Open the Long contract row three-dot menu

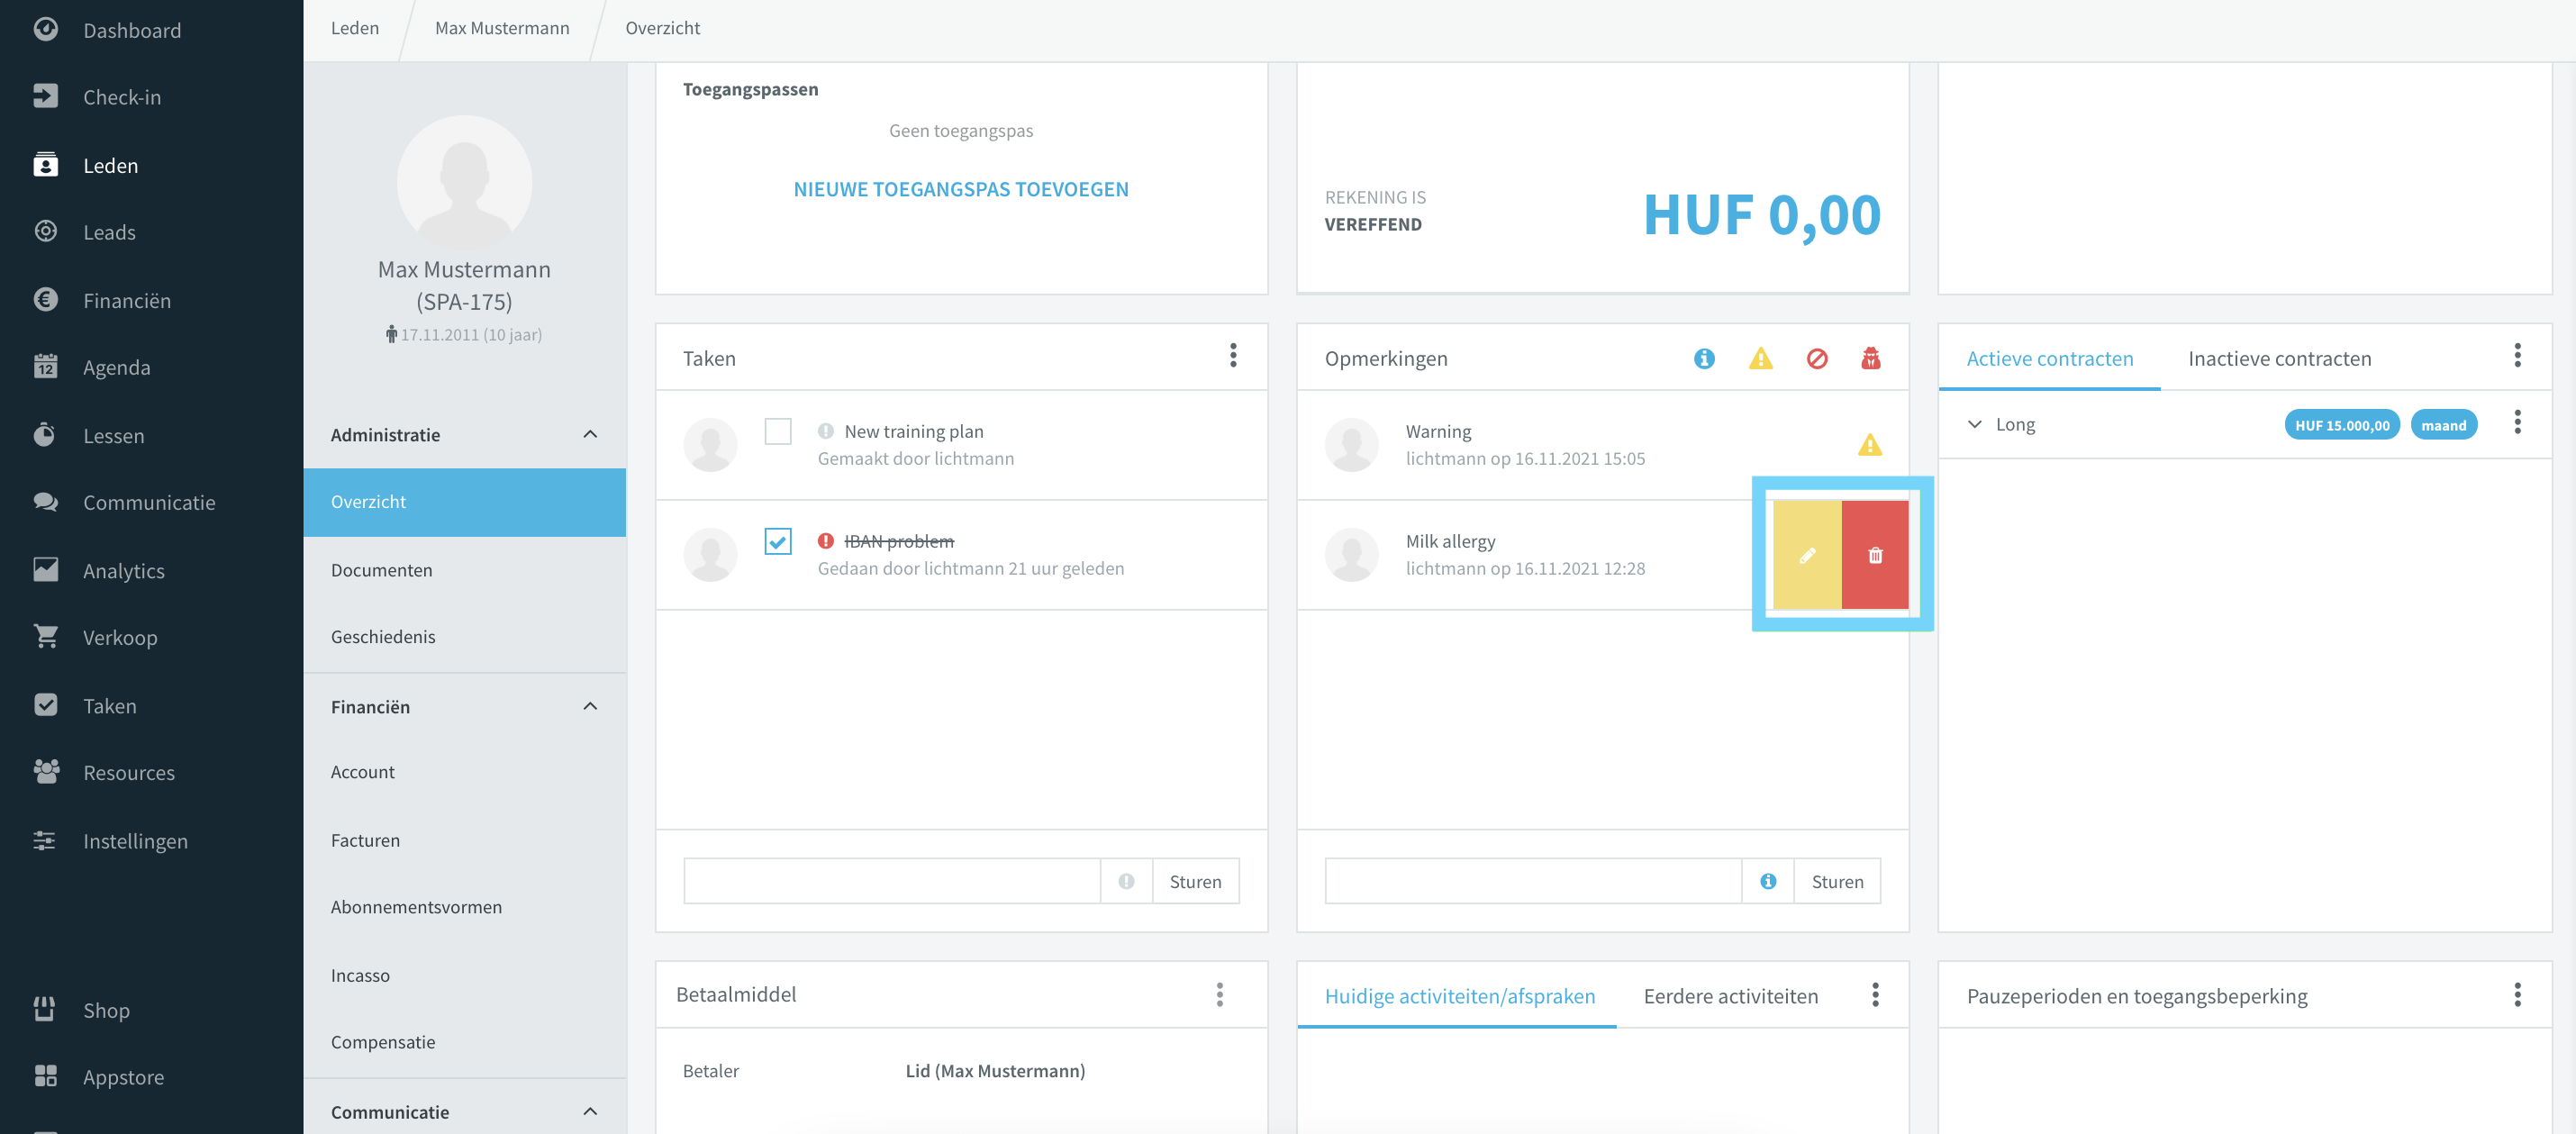tap(2517, 422)
